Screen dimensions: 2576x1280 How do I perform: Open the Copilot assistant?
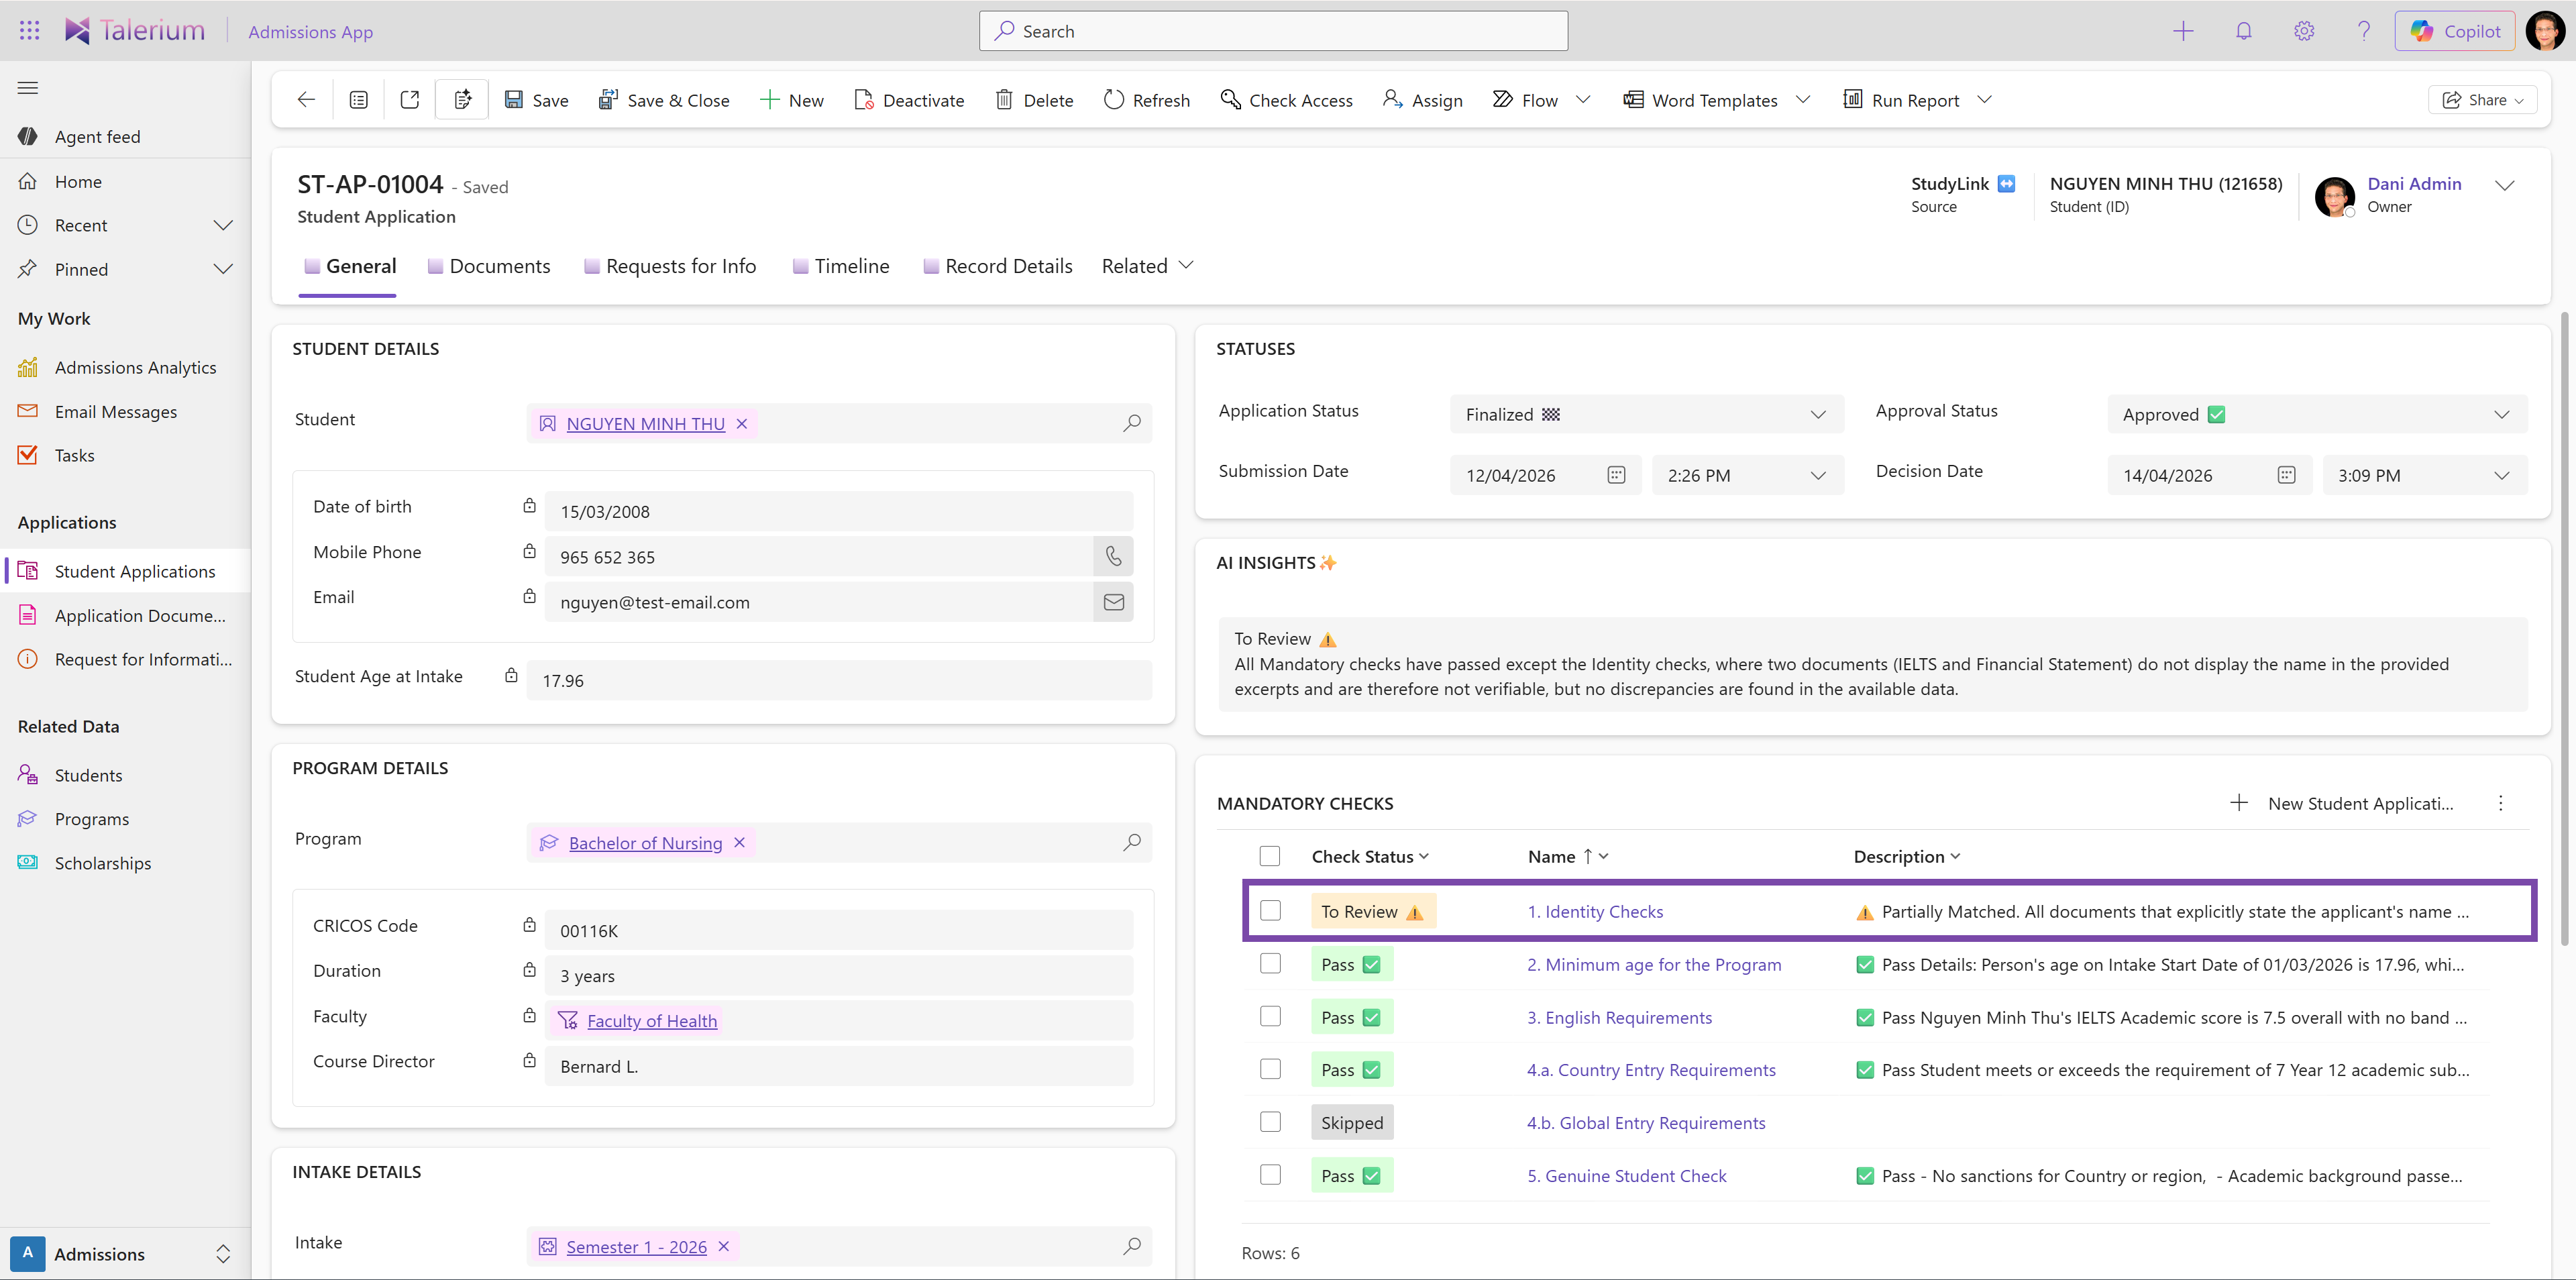[x=2455, y=30]
